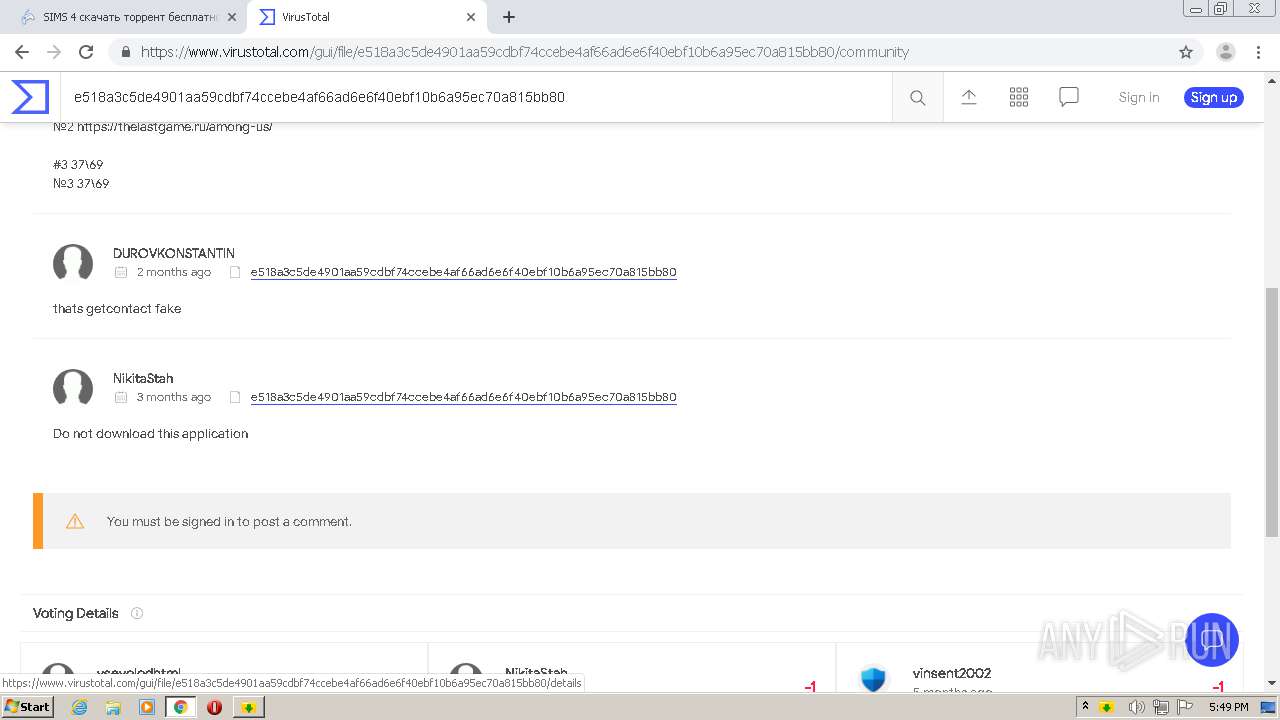Viewport: 1280px width, 720px height.
Task: Click the Action Center flag icon
Action: click(x=1184, y=707)
